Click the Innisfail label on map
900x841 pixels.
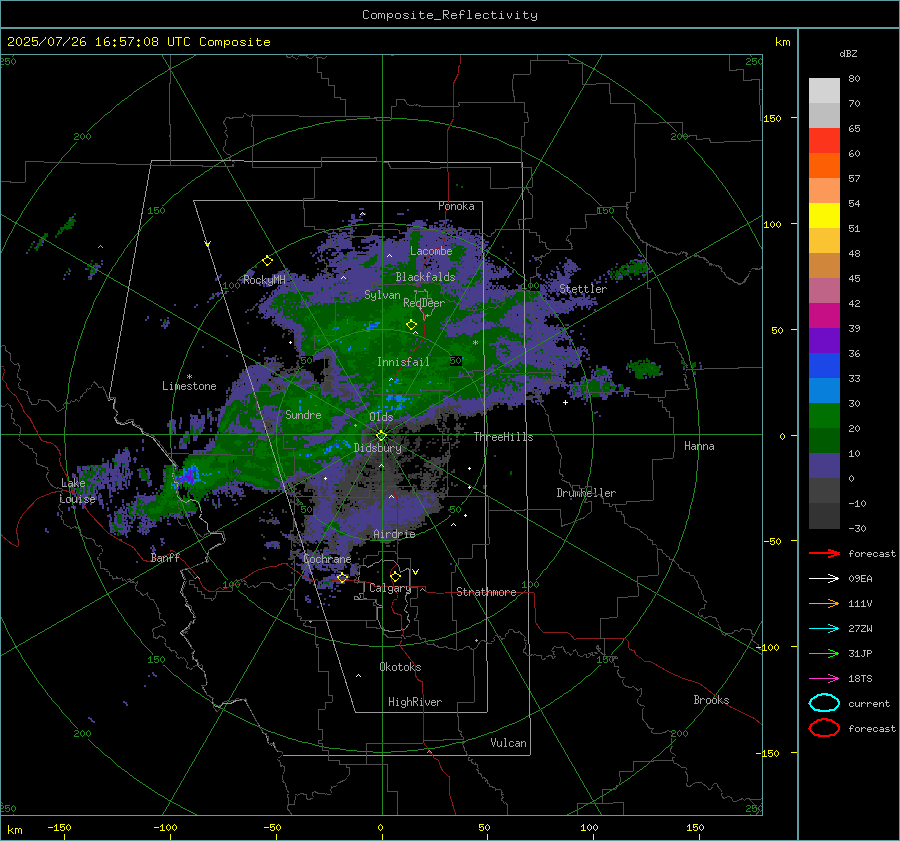pyautogui.click(x=403, y=362)
